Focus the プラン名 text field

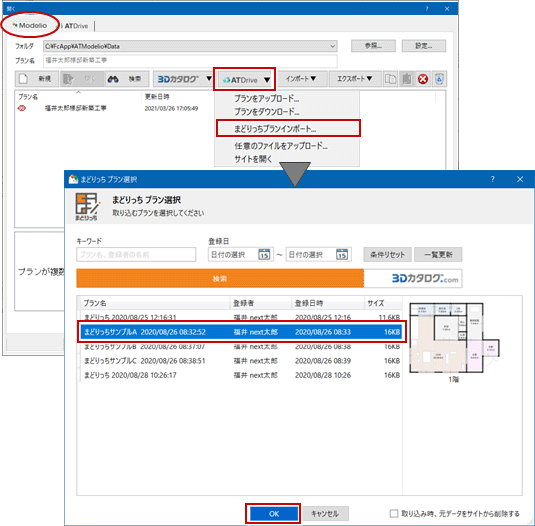190,60
